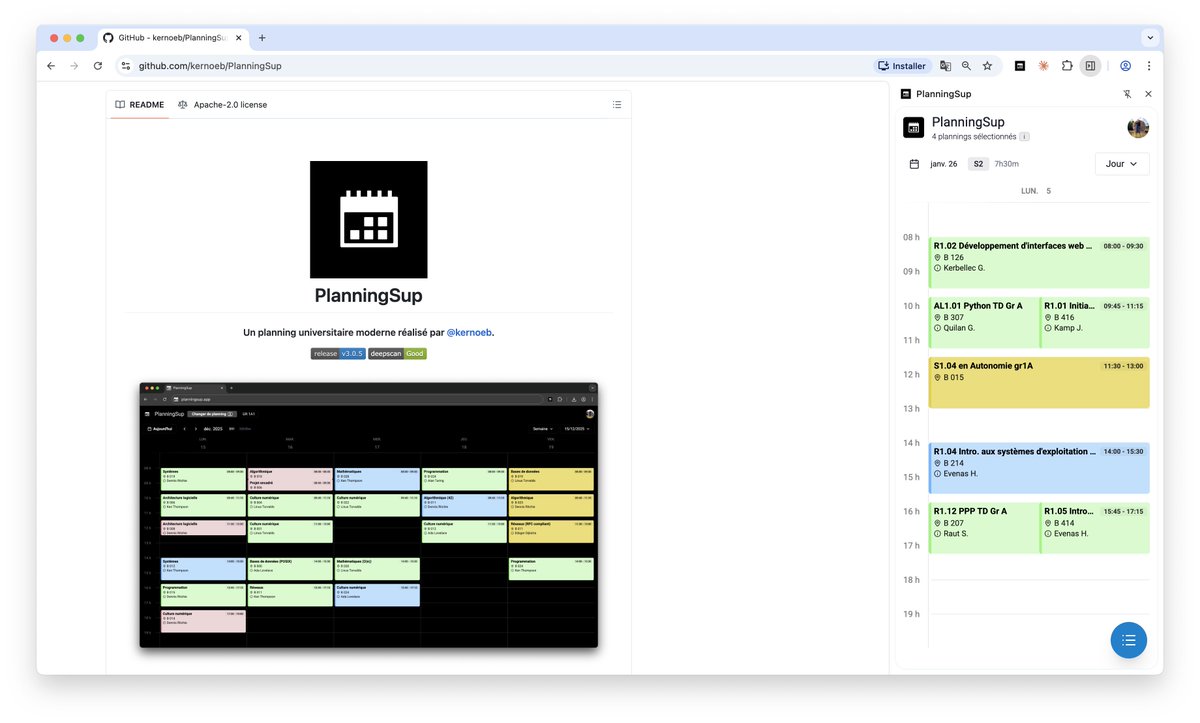
Task: View site information icon in address bar
Action: pyautogui.click(x=126, y=66)
